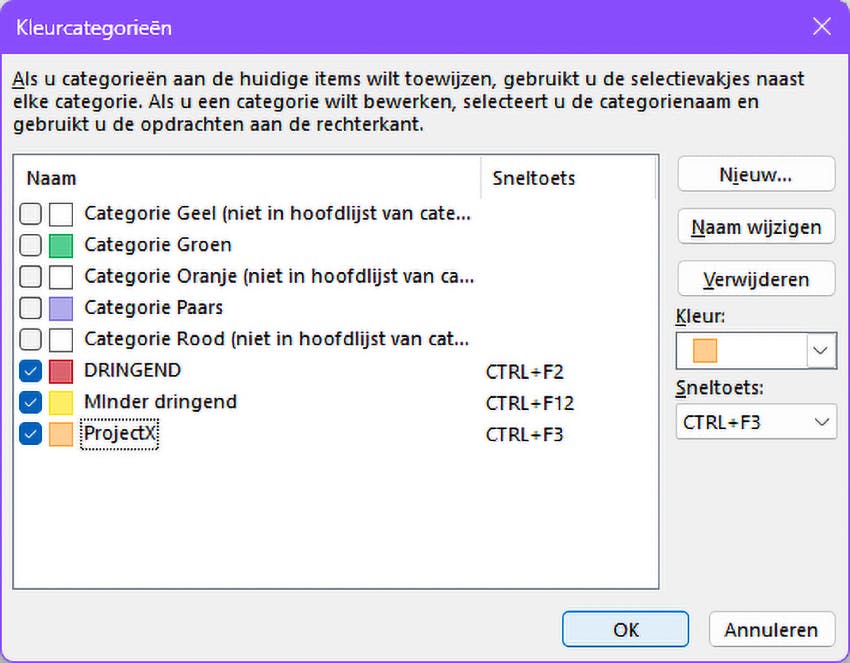Uncheck the DRINGEND category checkbox
850x663 pixels.
coord(31,371)
